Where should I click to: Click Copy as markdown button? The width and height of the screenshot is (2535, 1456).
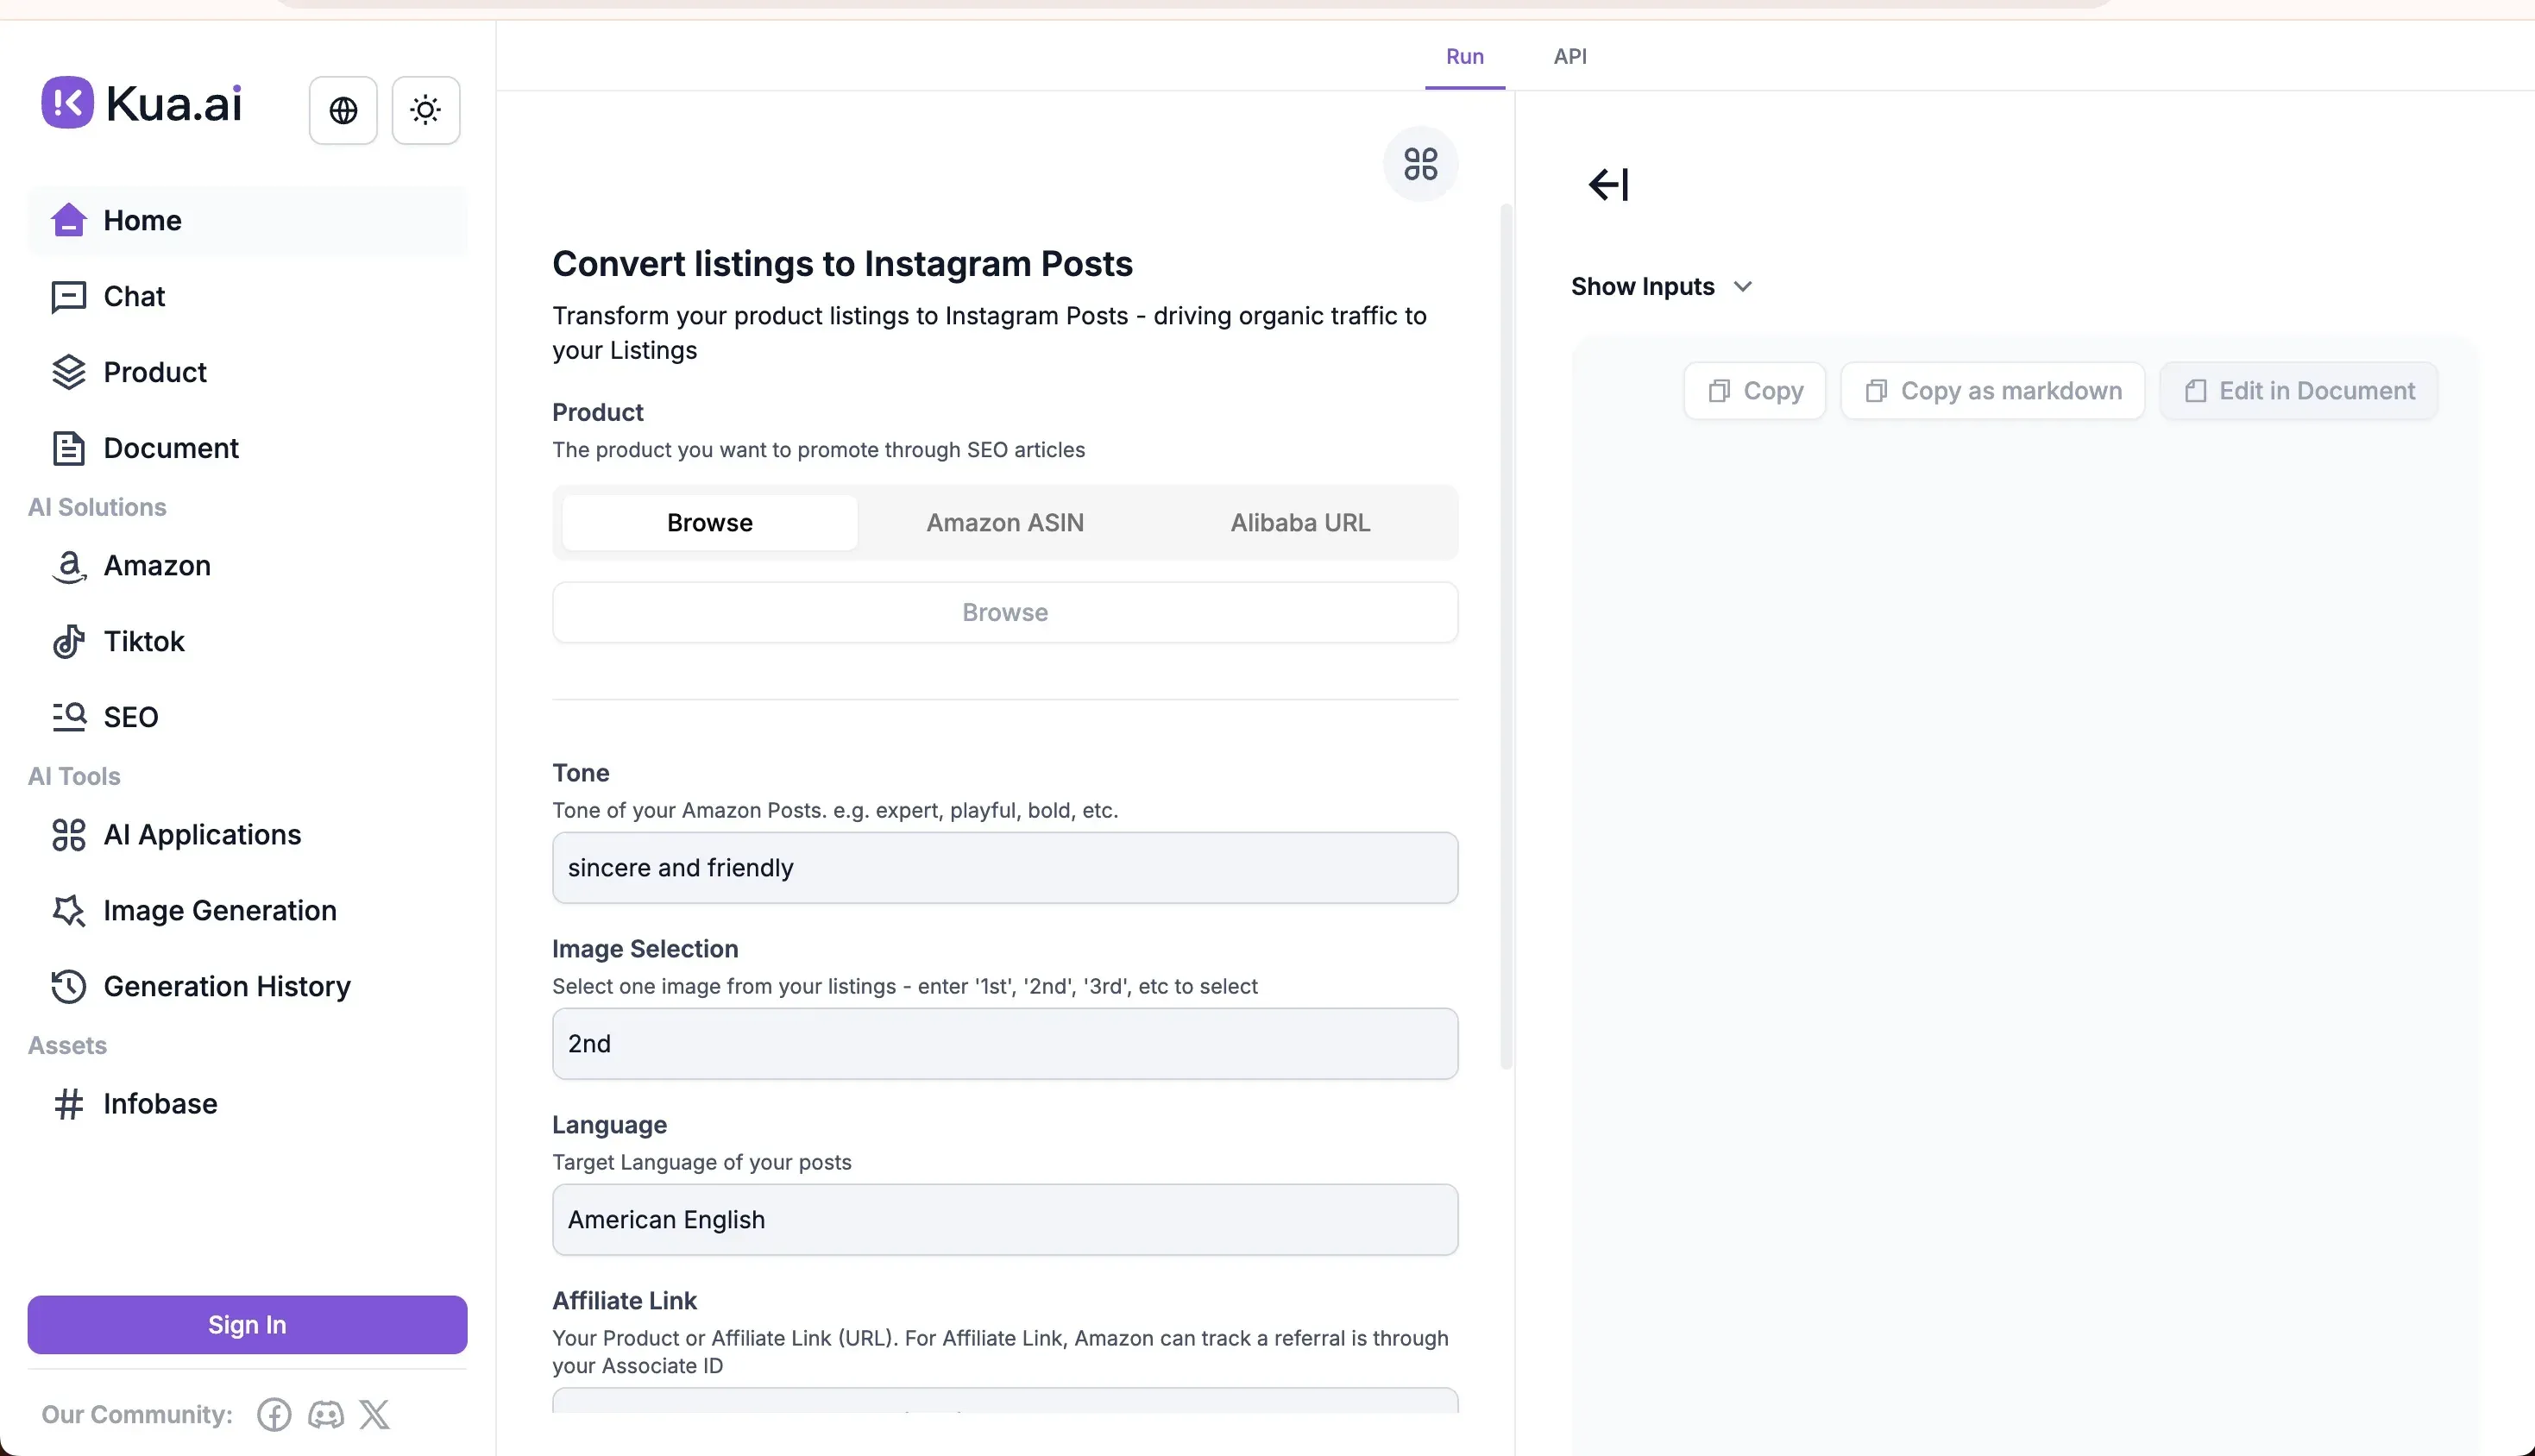point(1993,391)
